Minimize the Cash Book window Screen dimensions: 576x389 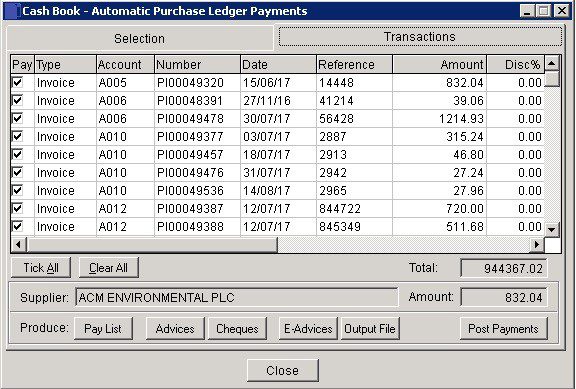point(527,11)
